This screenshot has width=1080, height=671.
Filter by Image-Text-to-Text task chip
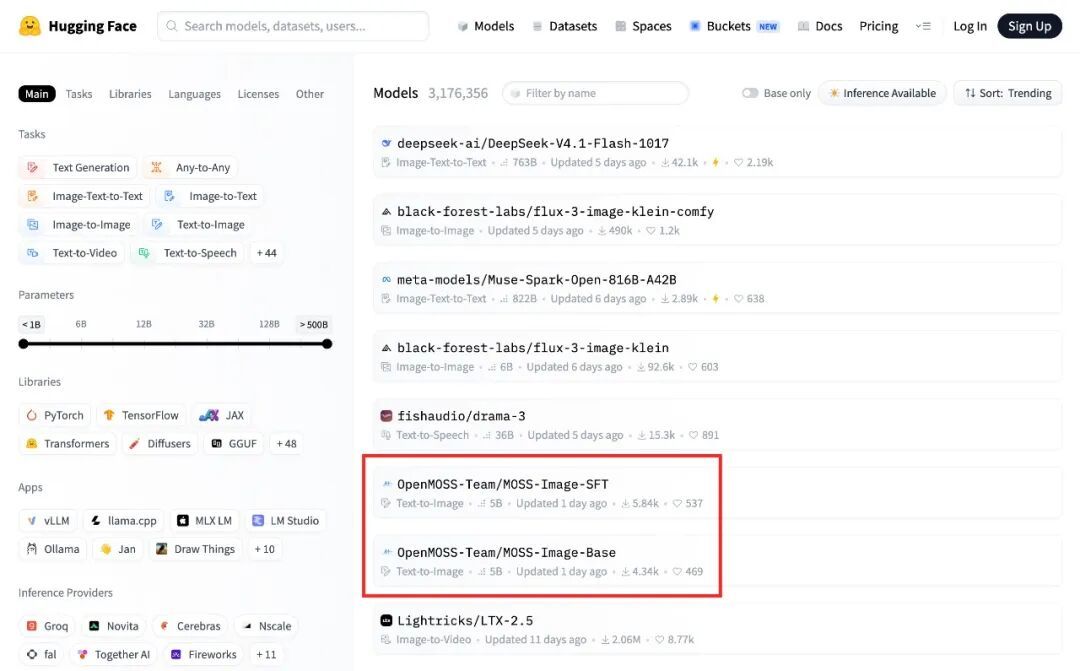click(85, 196)
